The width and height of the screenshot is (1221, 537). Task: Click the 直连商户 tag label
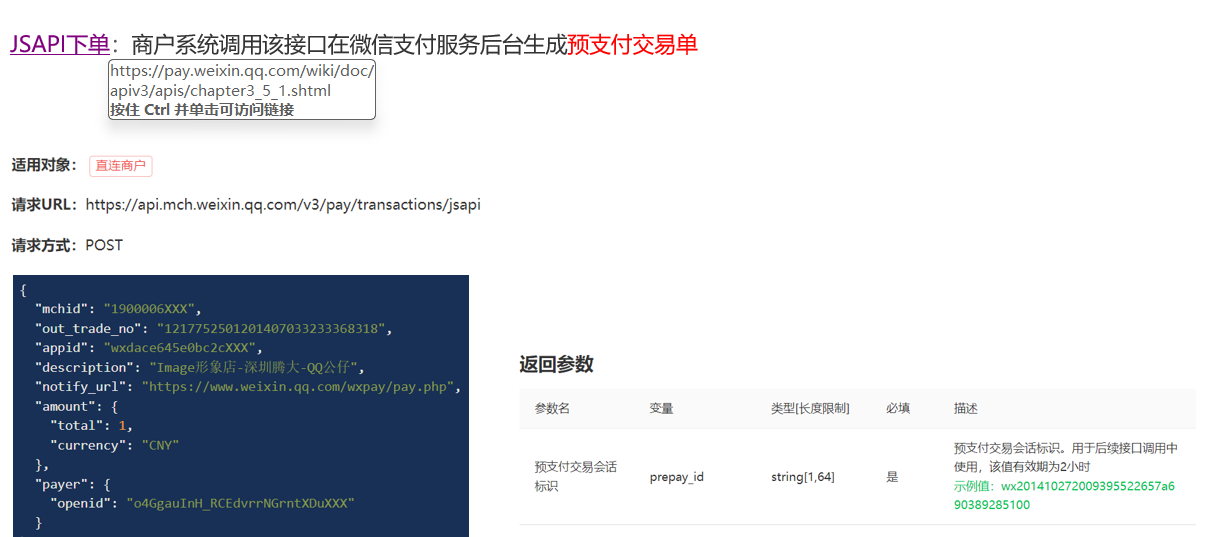point(121,166)
